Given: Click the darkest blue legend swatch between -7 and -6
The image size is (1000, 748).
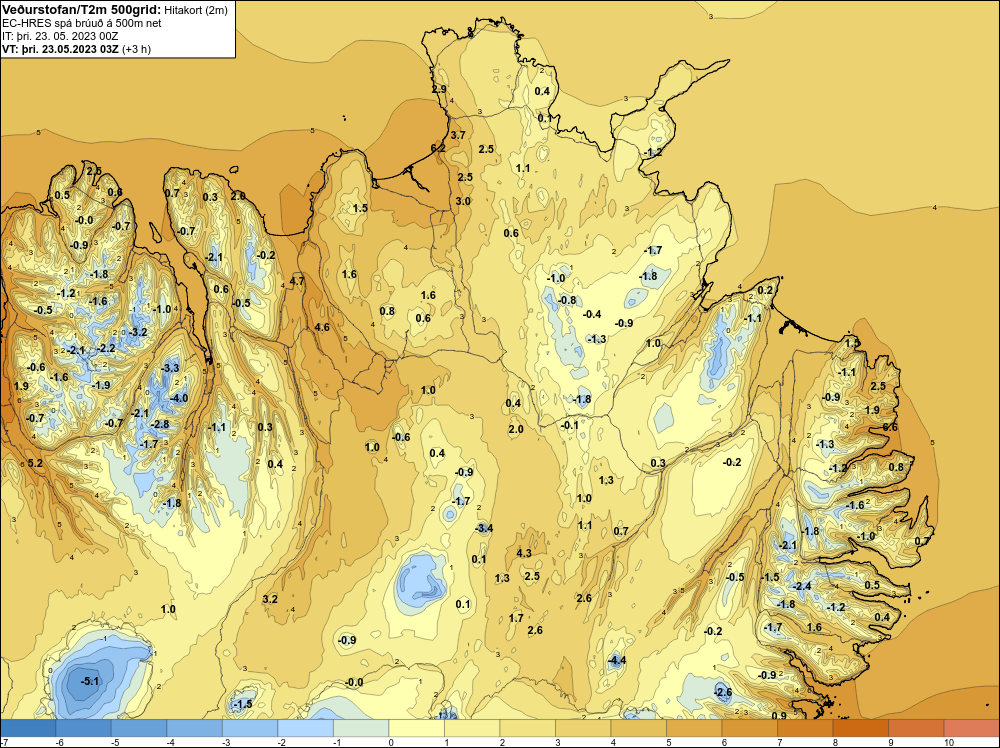Looking at the screenshot, I should coord(28,728).
